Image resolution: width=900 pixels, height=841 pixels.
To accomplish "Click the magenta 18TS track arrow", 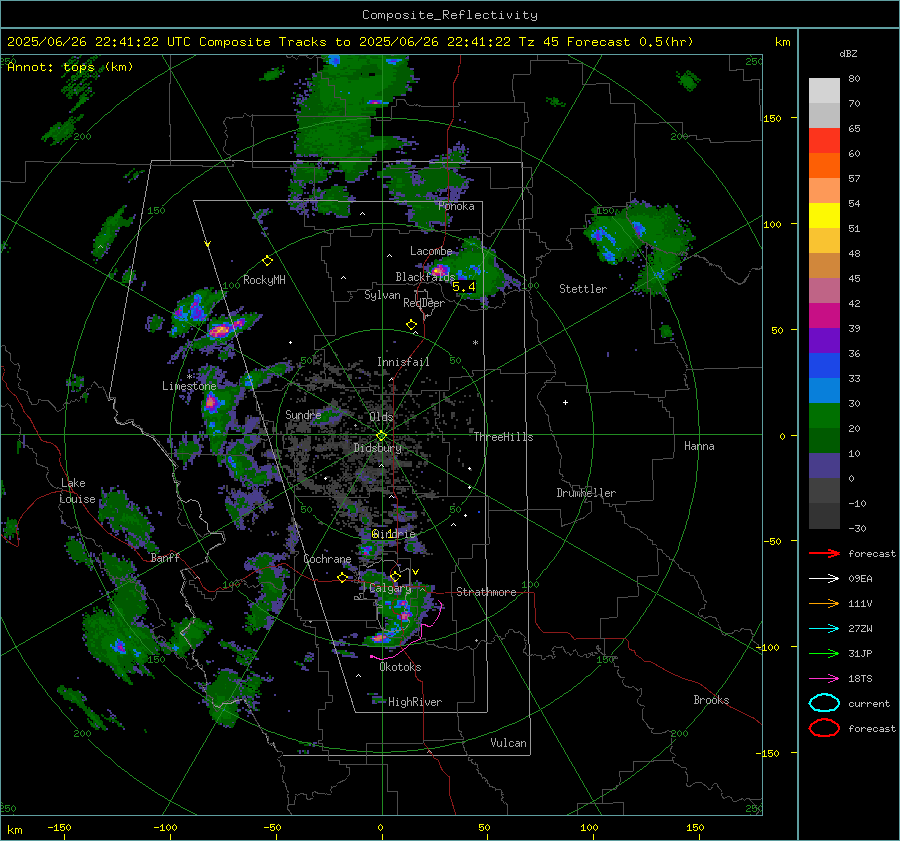I will pos(824,679).
